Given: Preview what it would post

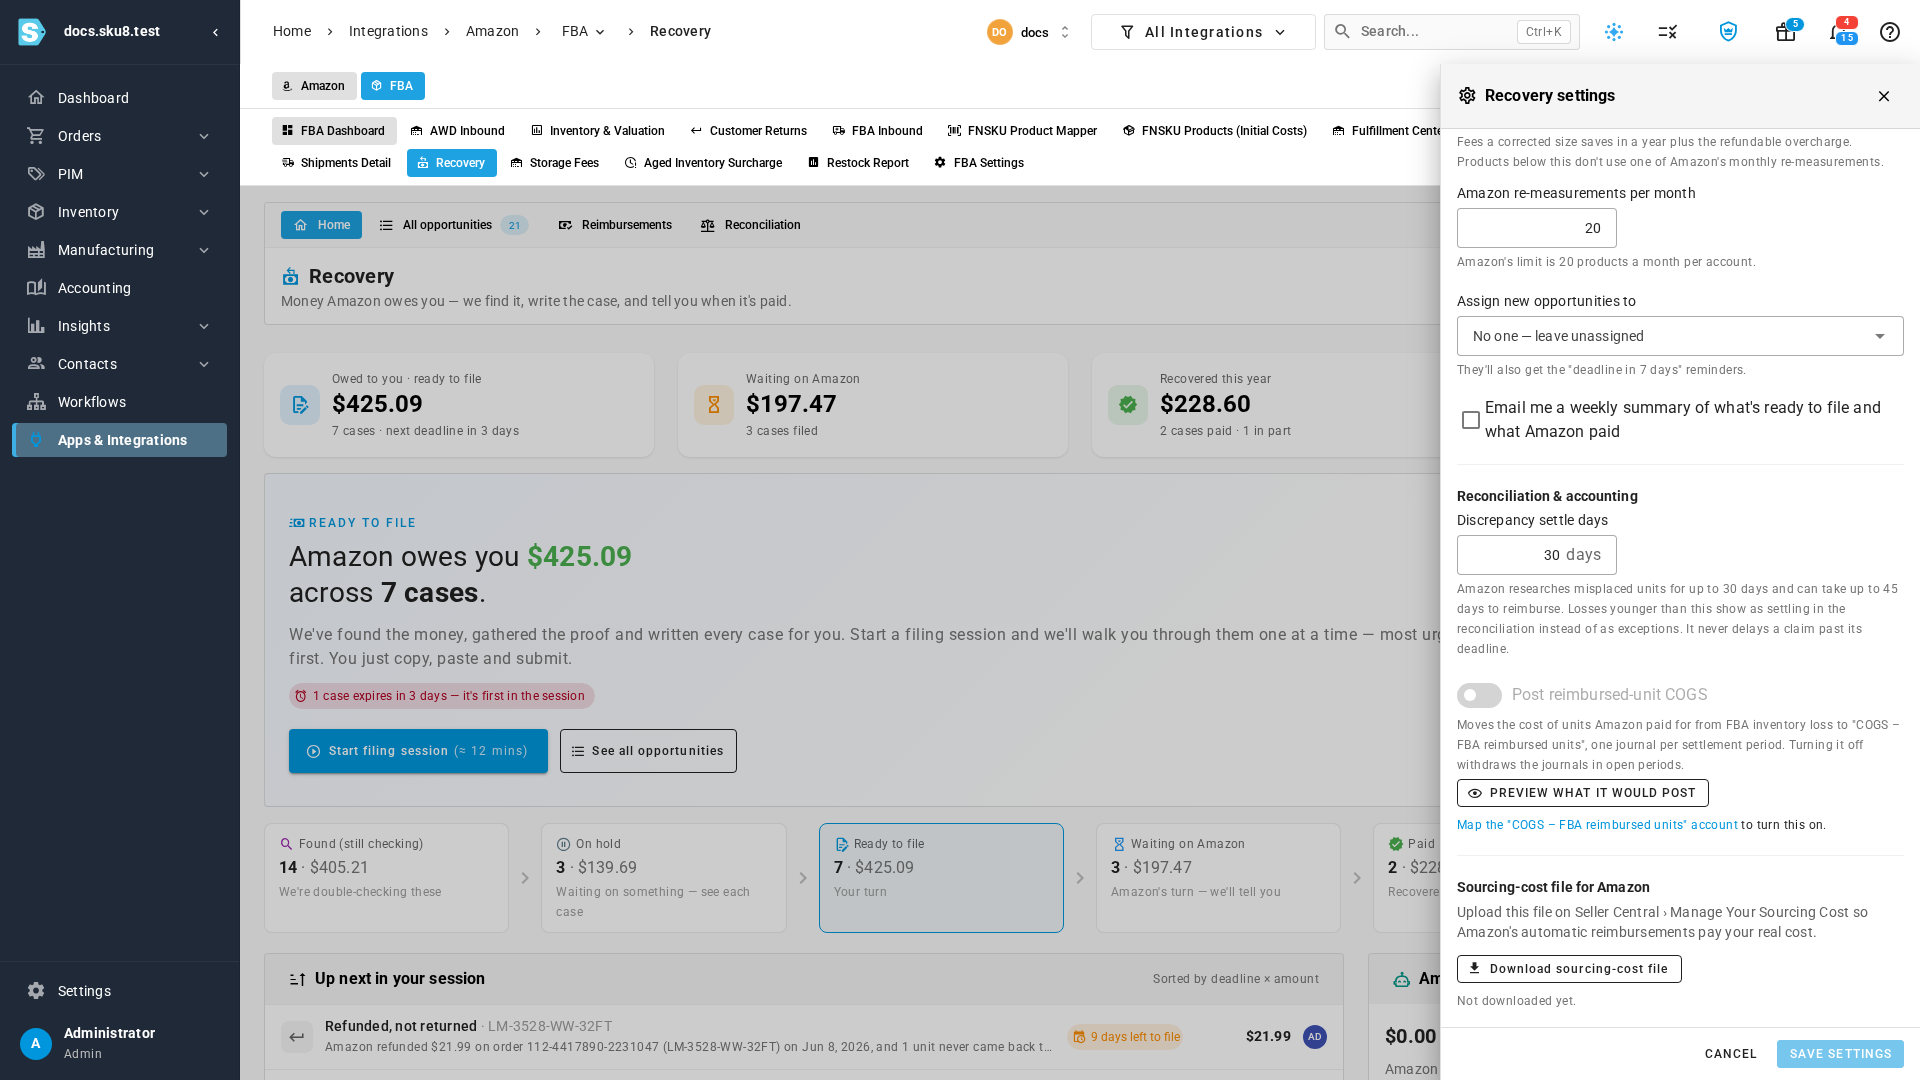Looking at the screenshot, I should click(x=1582, y=793).
